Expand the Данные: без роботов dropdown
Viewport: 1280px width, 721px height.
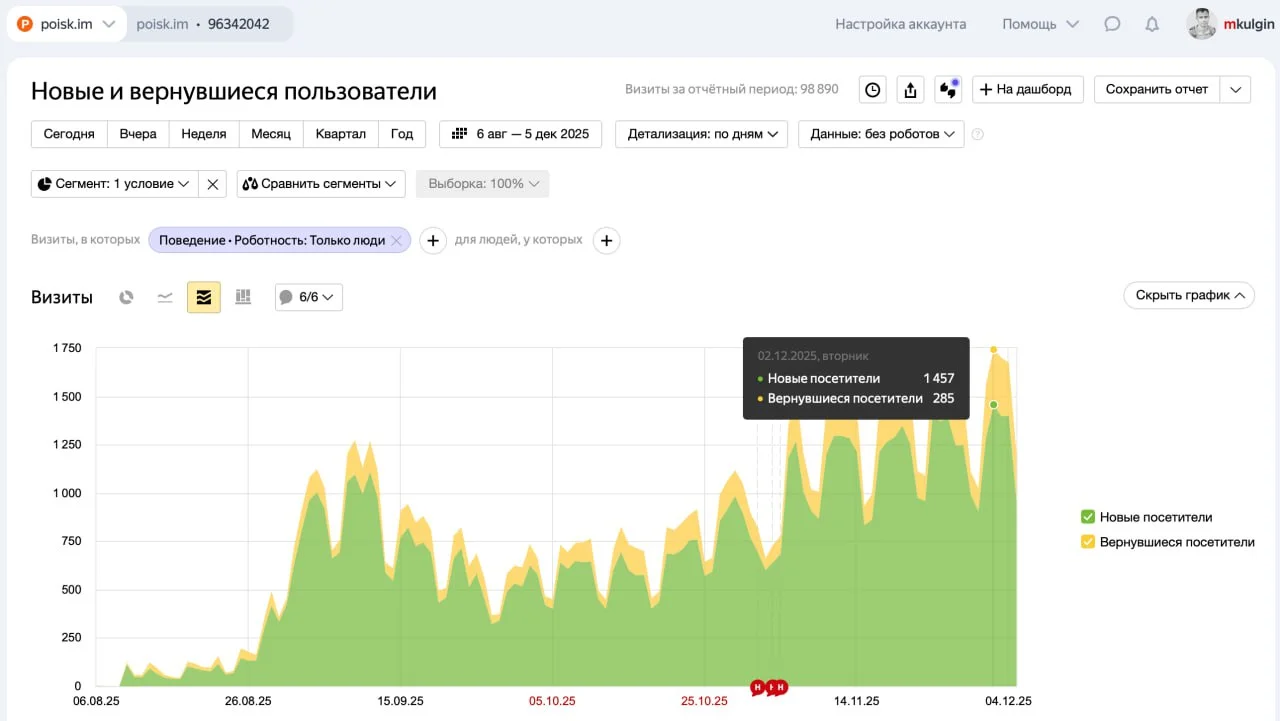tap(880, 134)
